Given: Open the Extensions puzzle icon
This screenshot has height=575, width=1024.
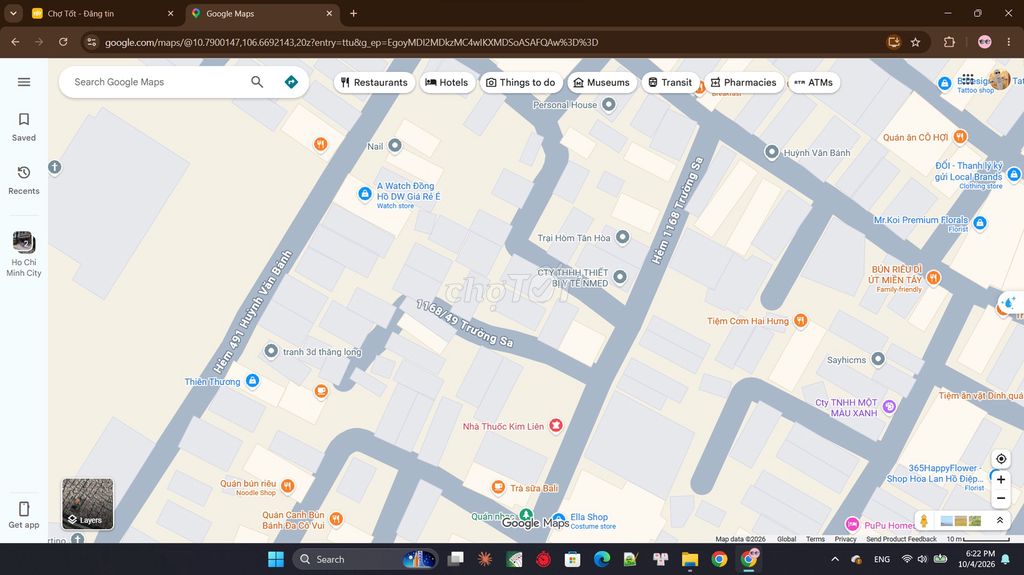Looking at the screenshot, I should pos(950,42).
